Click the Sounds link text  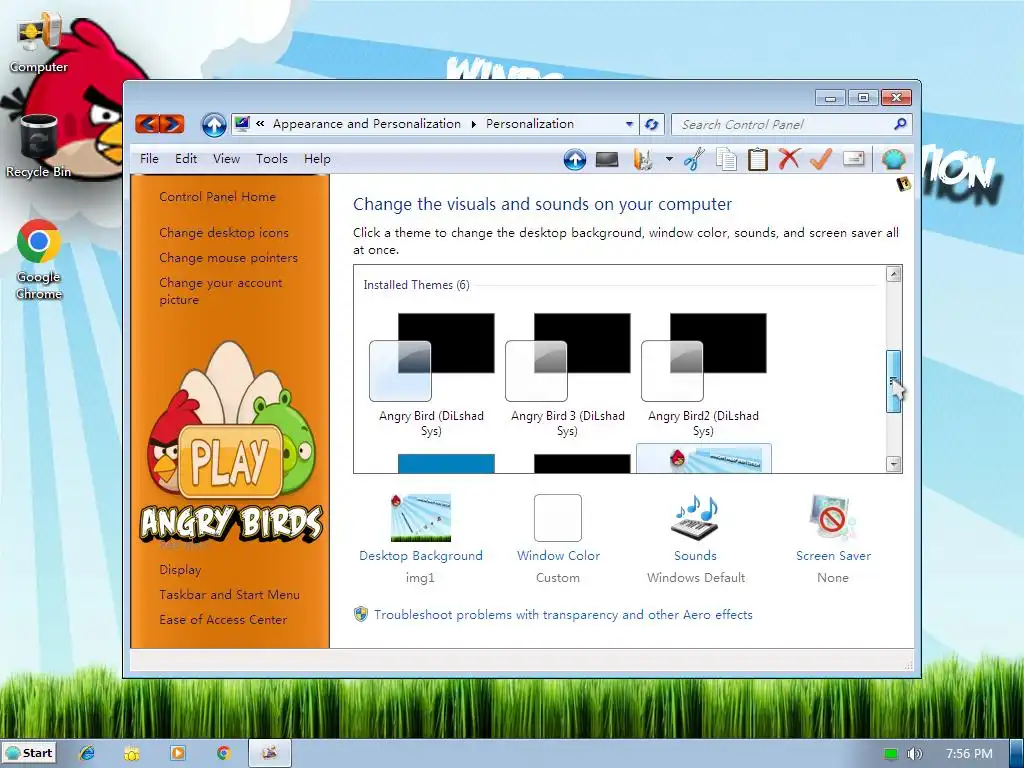point(696,556)
